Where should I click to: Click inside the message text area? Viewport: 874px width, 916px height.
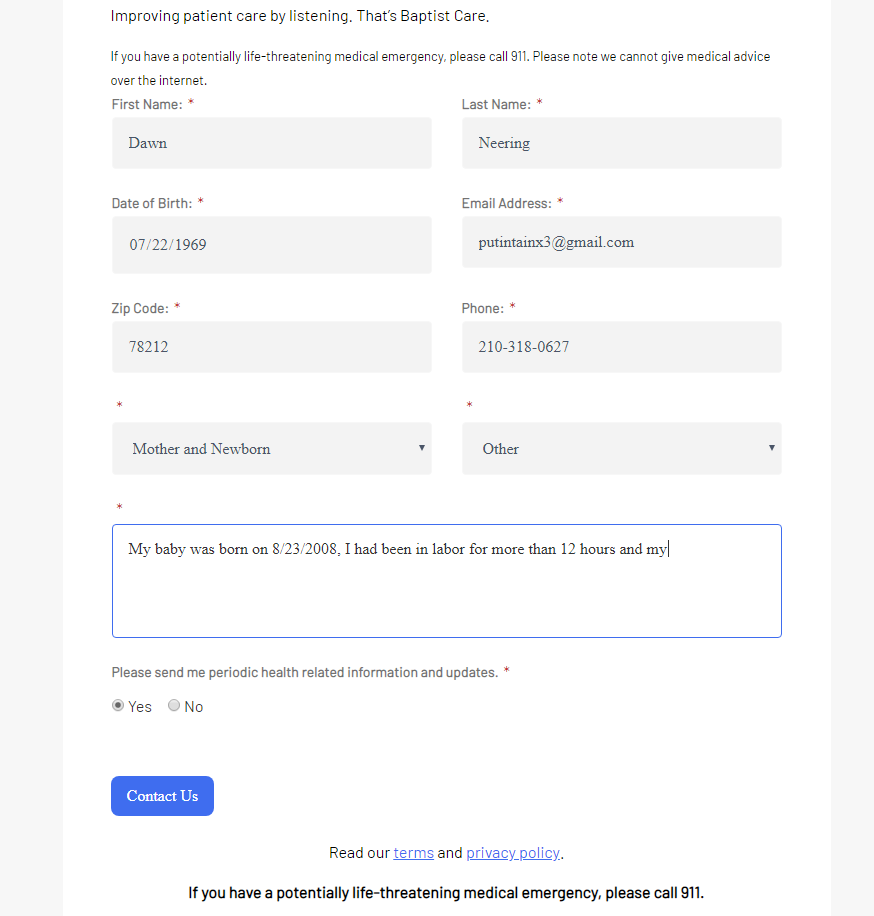(x=447, y=581)
